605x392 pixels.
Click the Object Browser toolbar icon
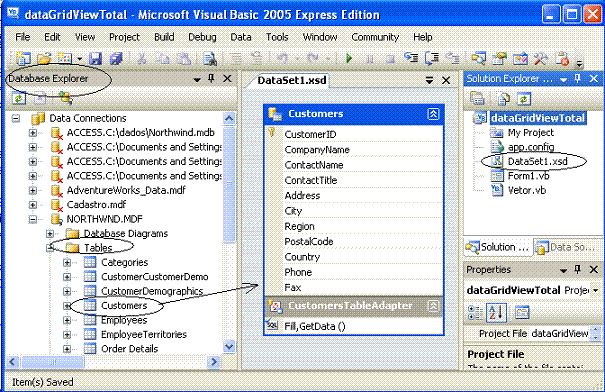pyautogui.click(x=520, y=58)
